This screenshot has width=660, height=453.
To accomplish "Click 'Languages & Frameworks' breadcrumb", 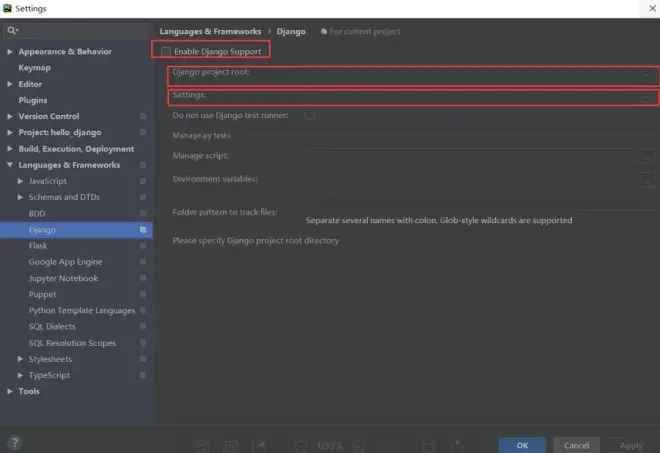I will point(210,32).
